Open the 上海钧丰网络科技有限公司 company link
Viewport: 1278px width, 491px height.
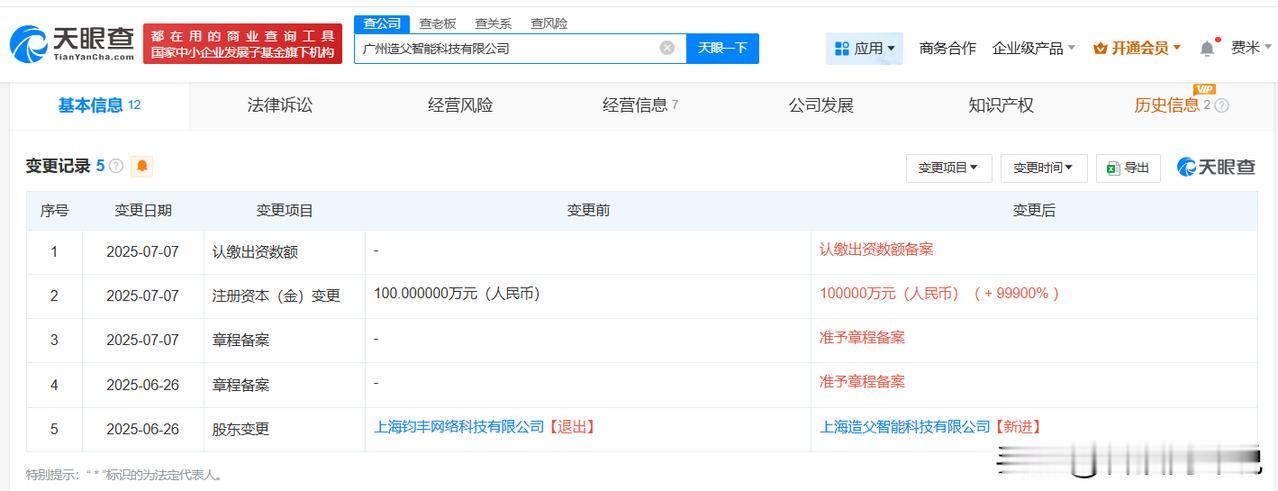pyautogui.click(x=459, y=427)
